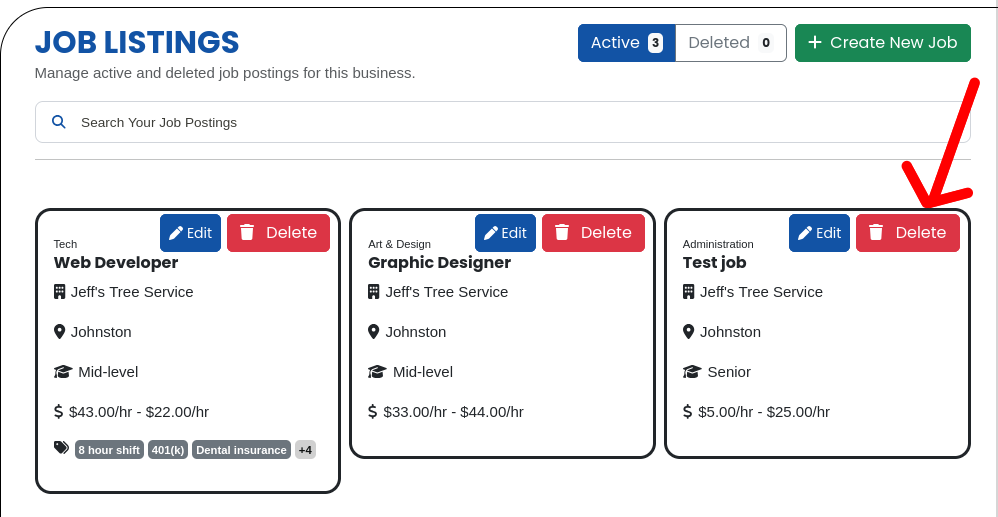Click building icon on Graphic Designer card

[374, 292]
